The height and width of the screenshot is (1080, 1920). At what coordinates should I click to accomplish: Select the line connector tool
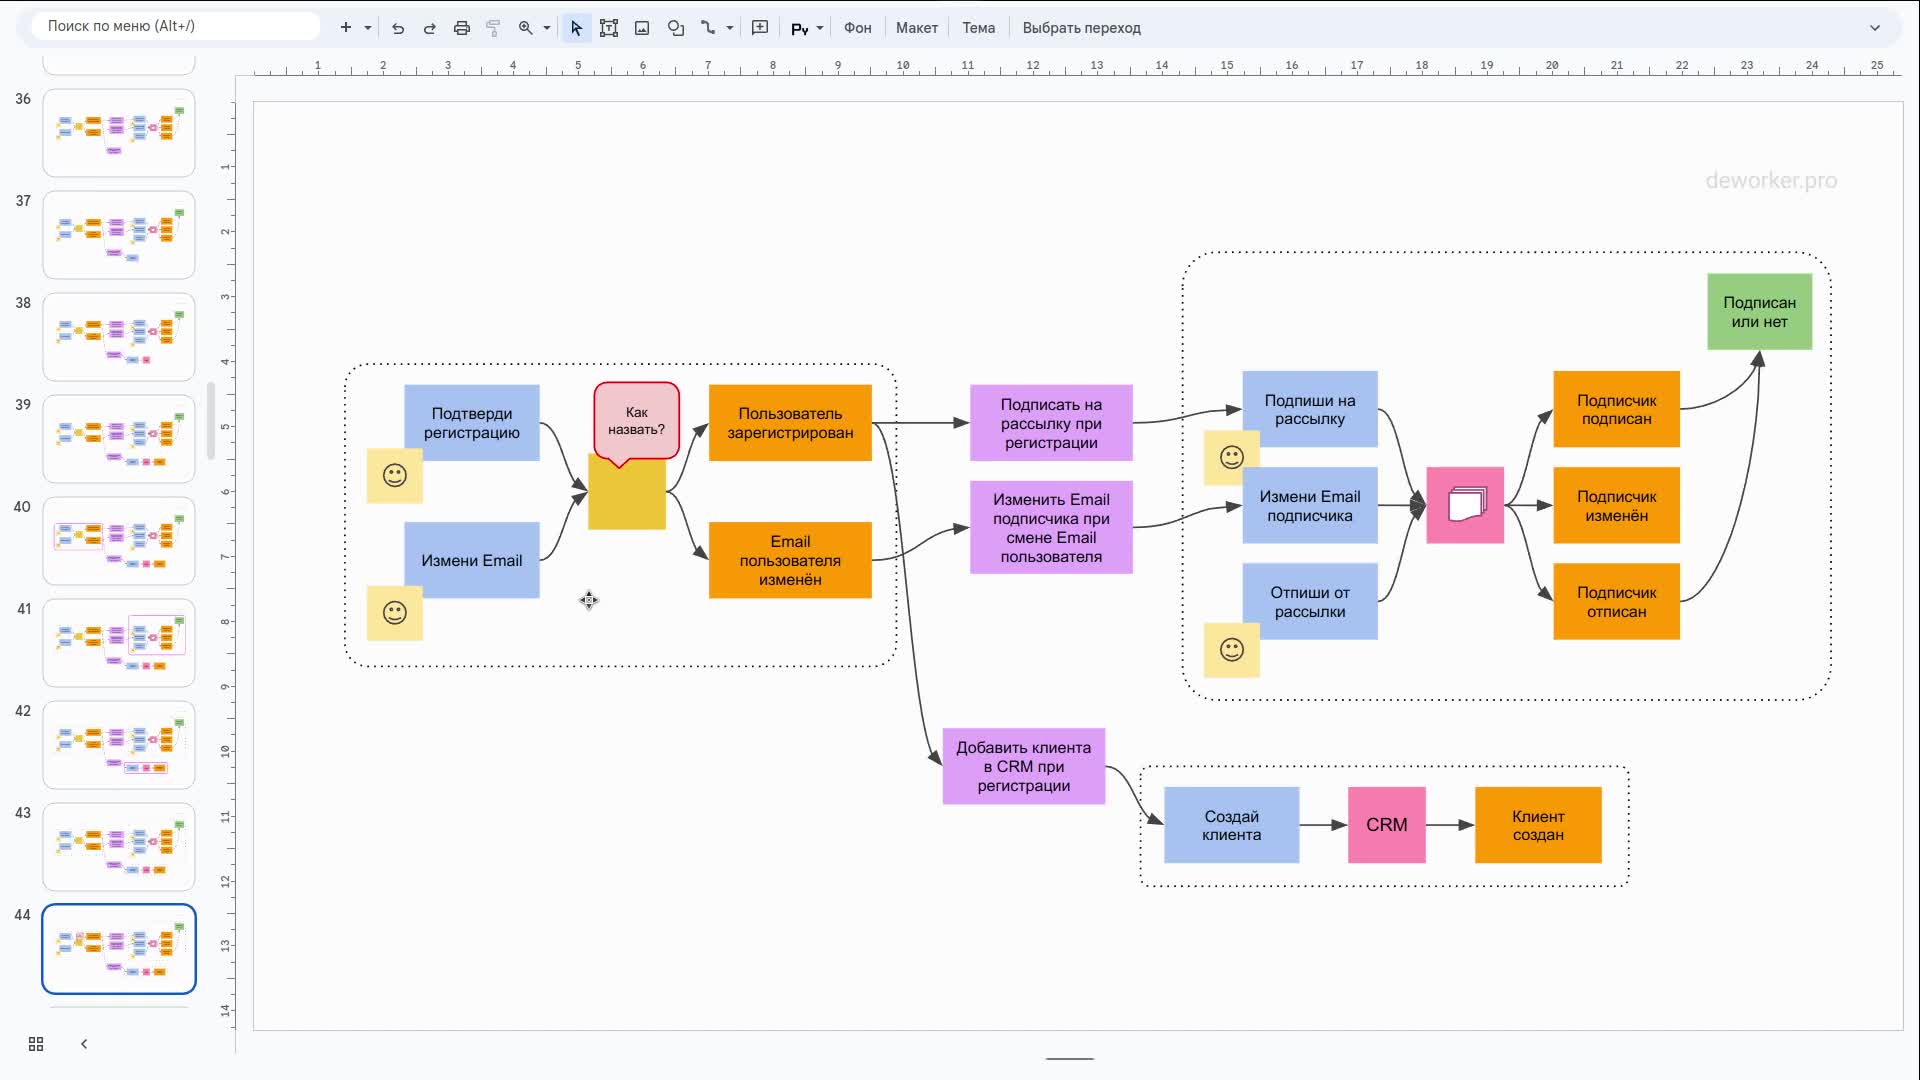click(708, 28)
